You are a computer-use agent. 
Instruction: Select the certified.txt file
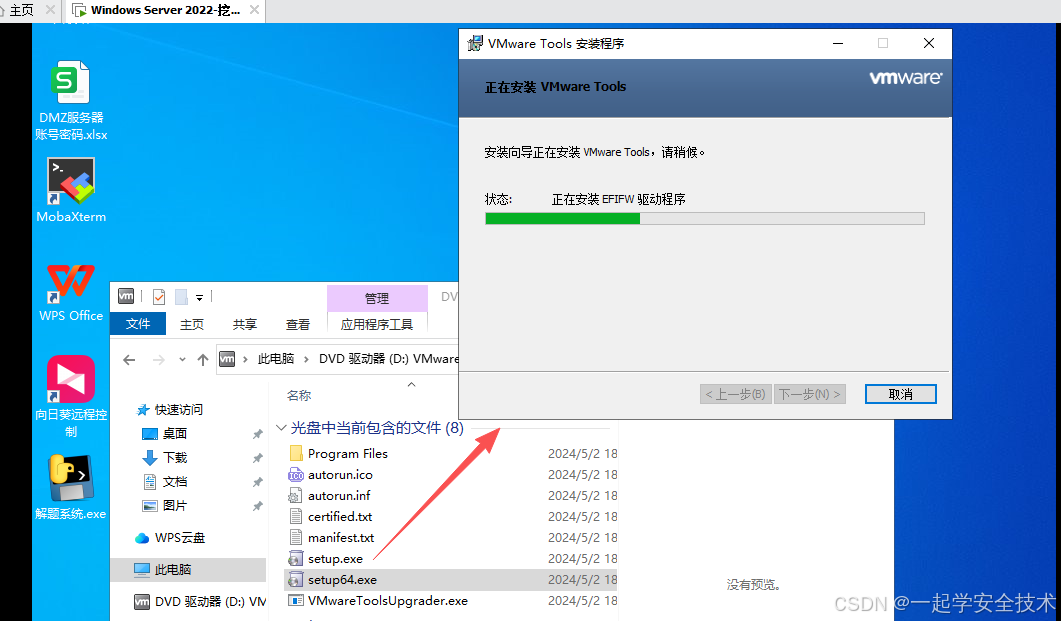tap(340, 517)
